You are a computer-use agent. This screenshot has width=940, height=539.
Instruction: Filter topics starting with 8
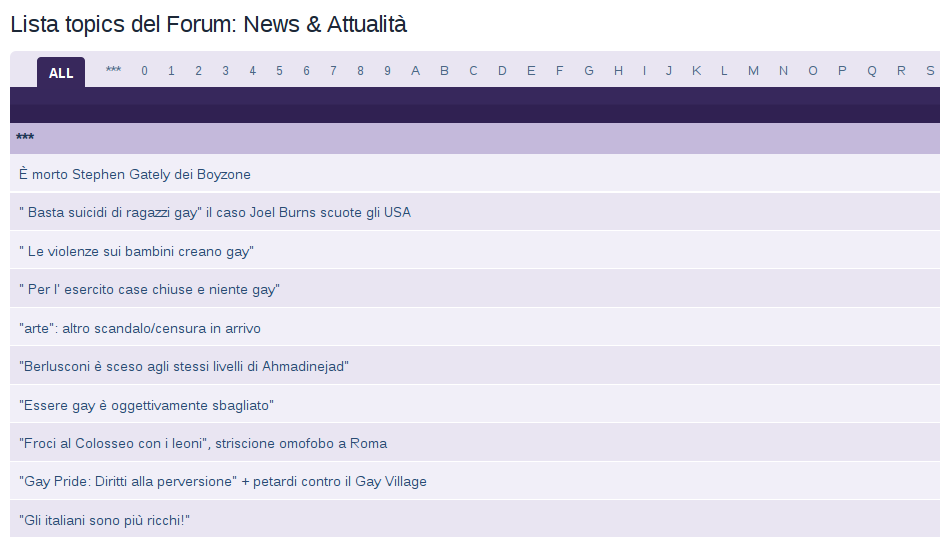(360, 71)
